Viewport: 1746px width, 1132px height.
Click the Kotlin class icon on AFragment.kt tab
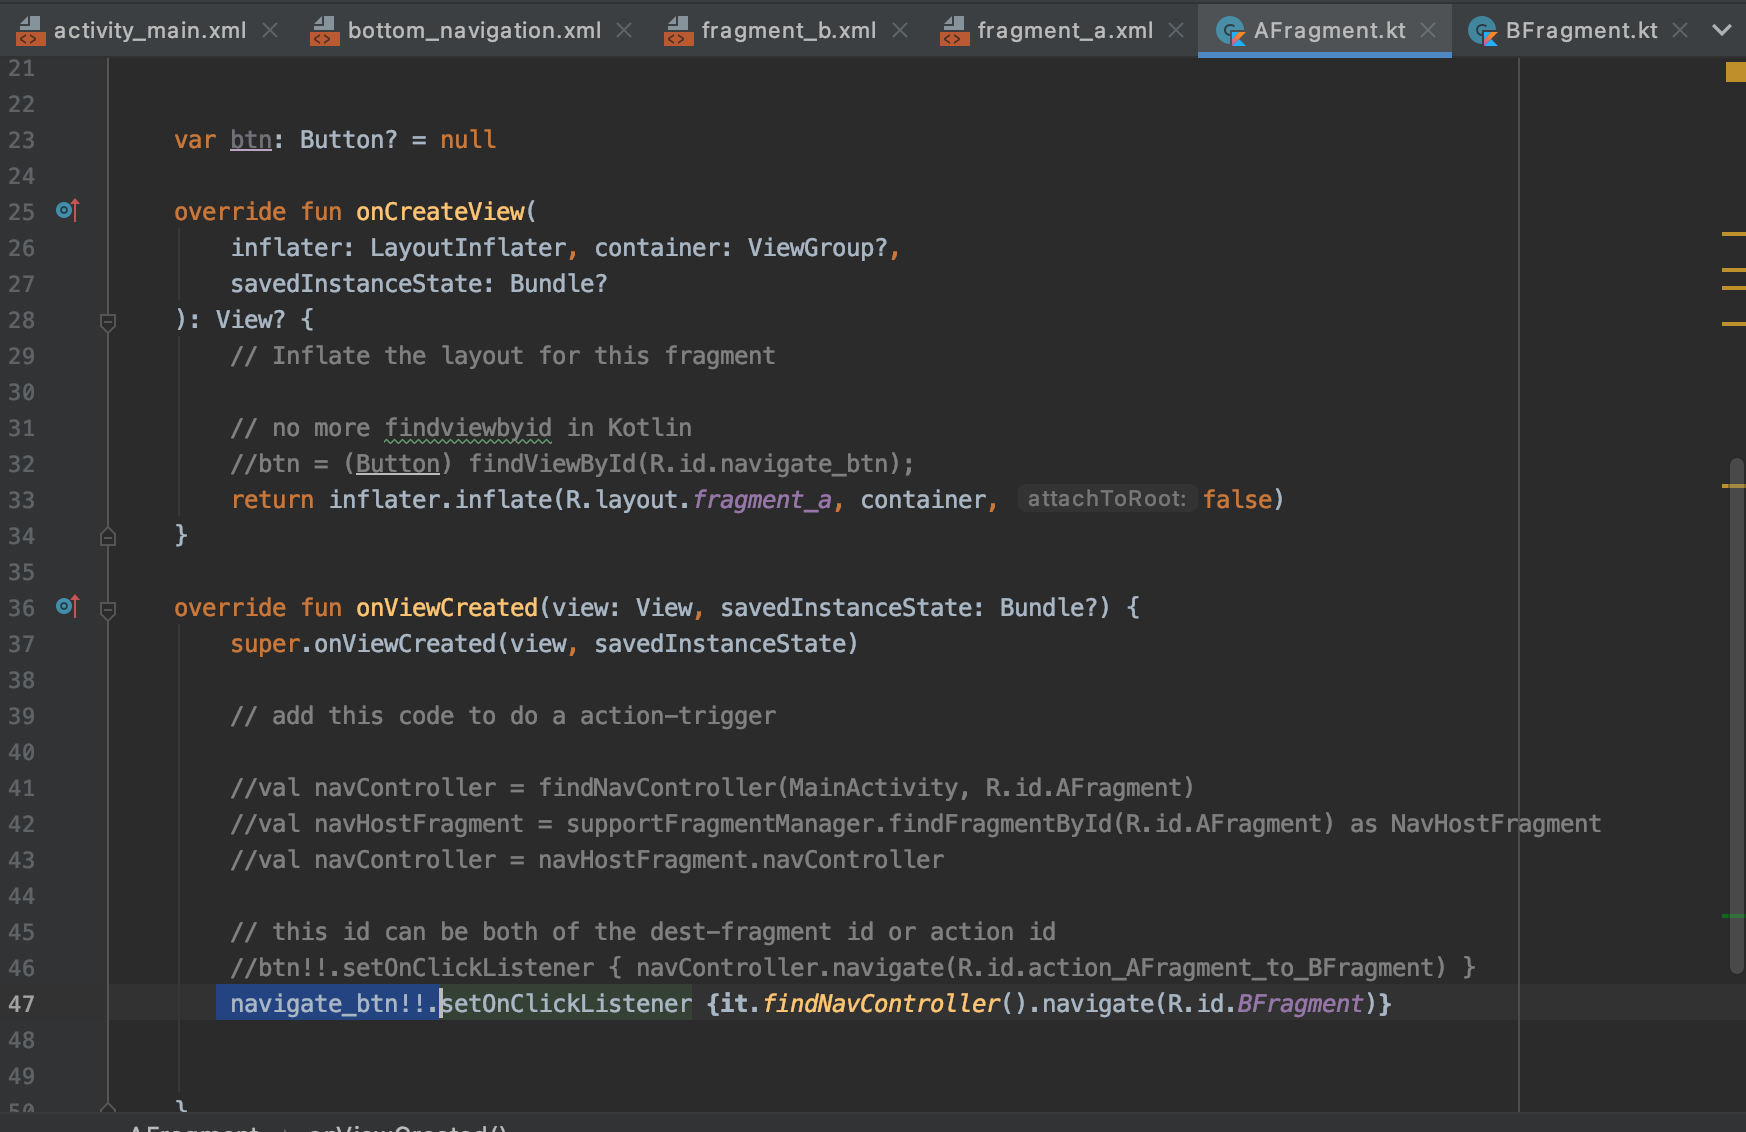[x=1229, y=31]
